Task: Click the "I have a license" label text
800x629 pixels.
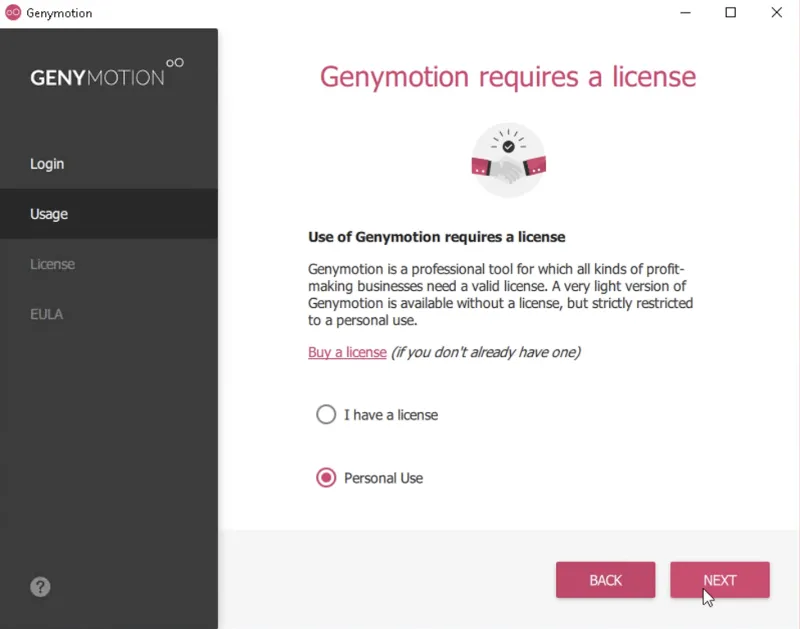Action: pos(391,415)
